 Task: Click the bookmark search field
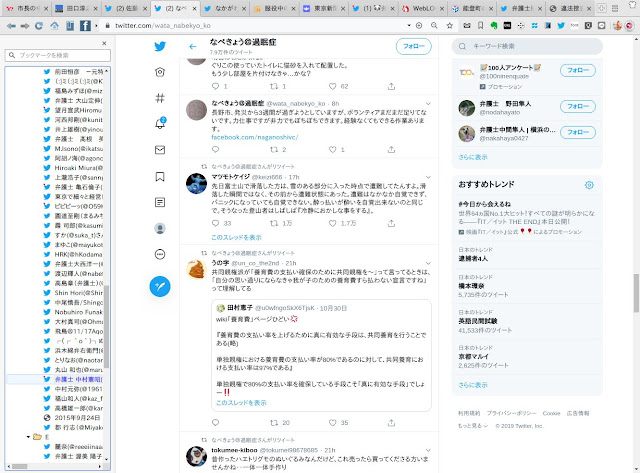58,55
